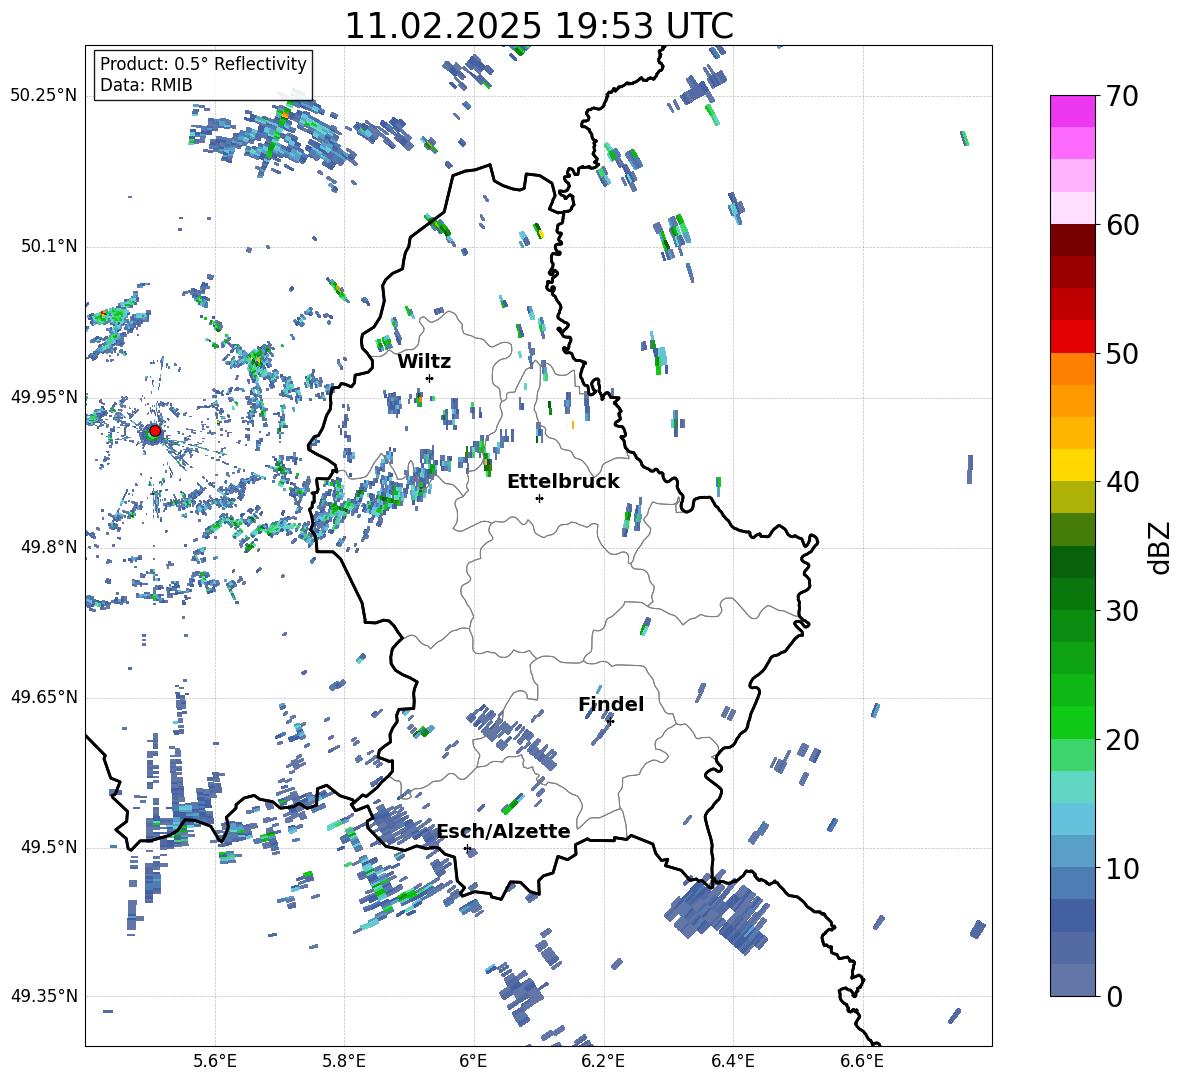Click the dBZ colorbar axis label
This screenshot has height=1081, width=1184.
point(1161,547)
